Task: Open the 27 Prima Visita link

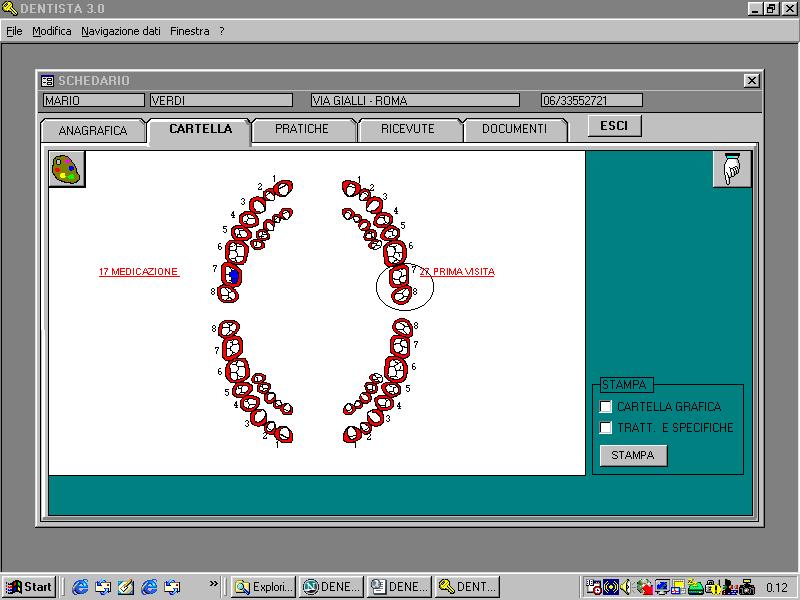Action: pos(457,271)
